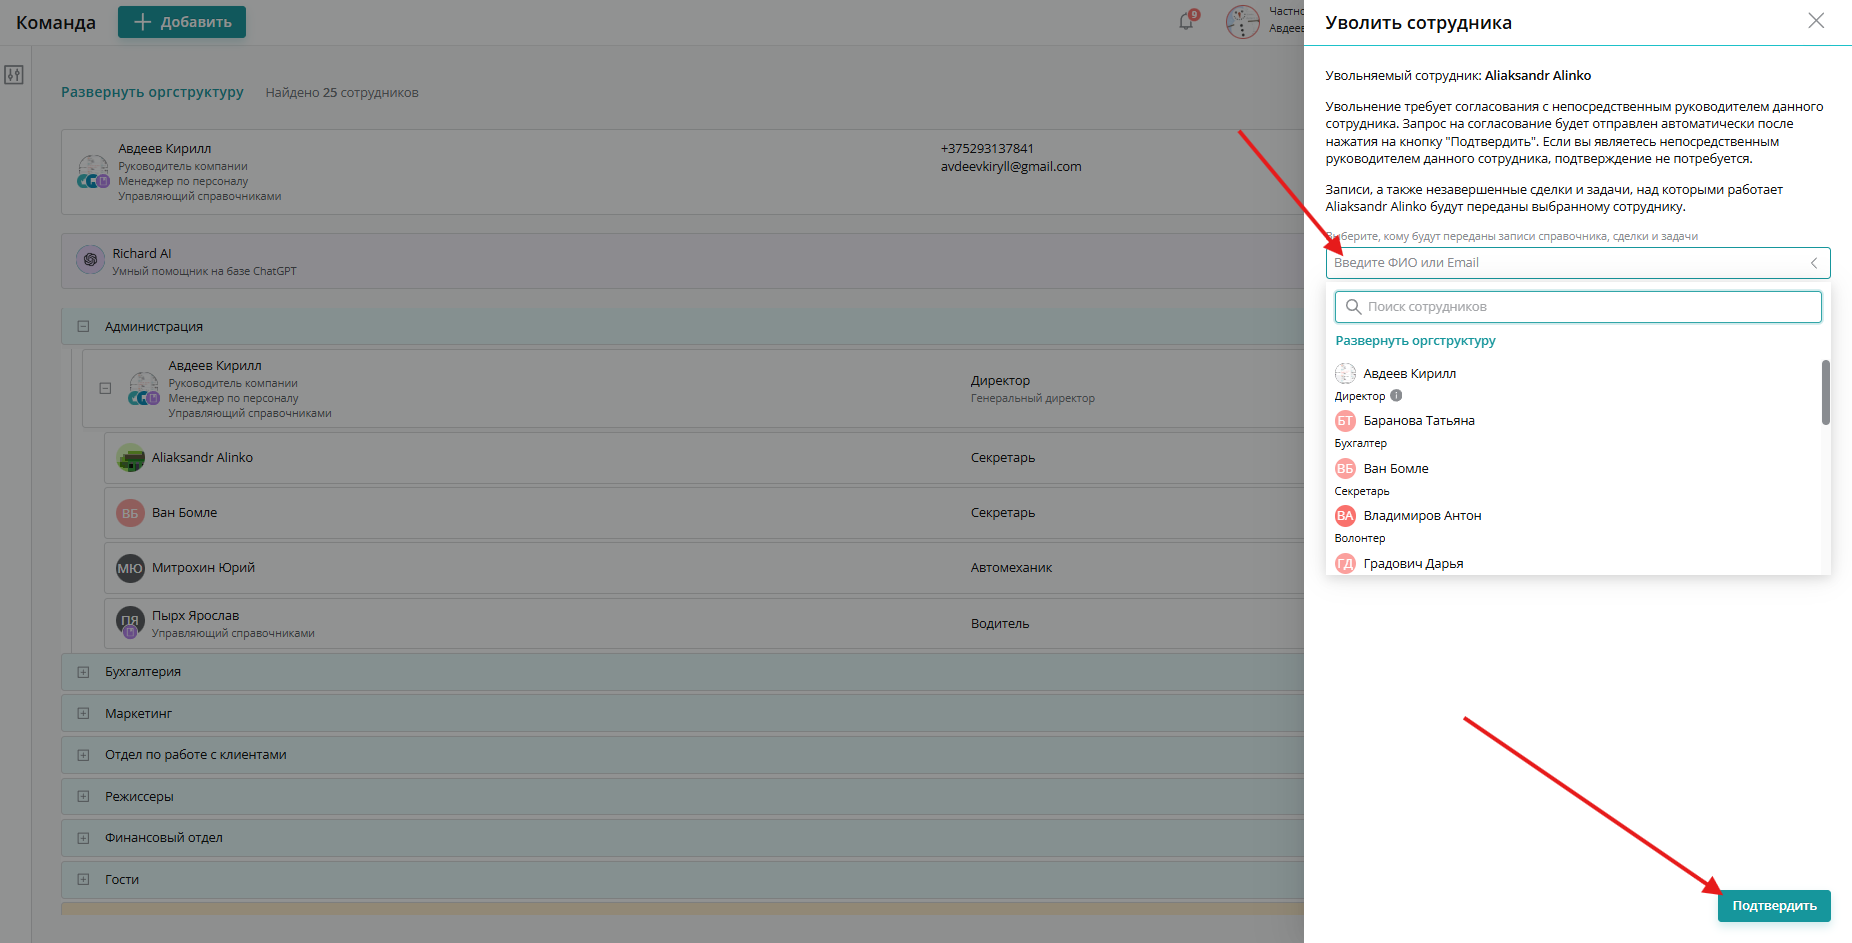Expand the Финансовый отдел department
The height and width of the screenshot is (943, 1852).
point(83,838)
